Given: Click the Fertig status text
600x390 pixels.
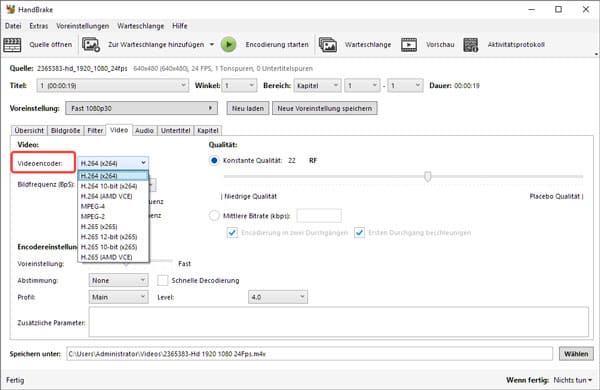Looking at the screenshot, I should point(15,380).
